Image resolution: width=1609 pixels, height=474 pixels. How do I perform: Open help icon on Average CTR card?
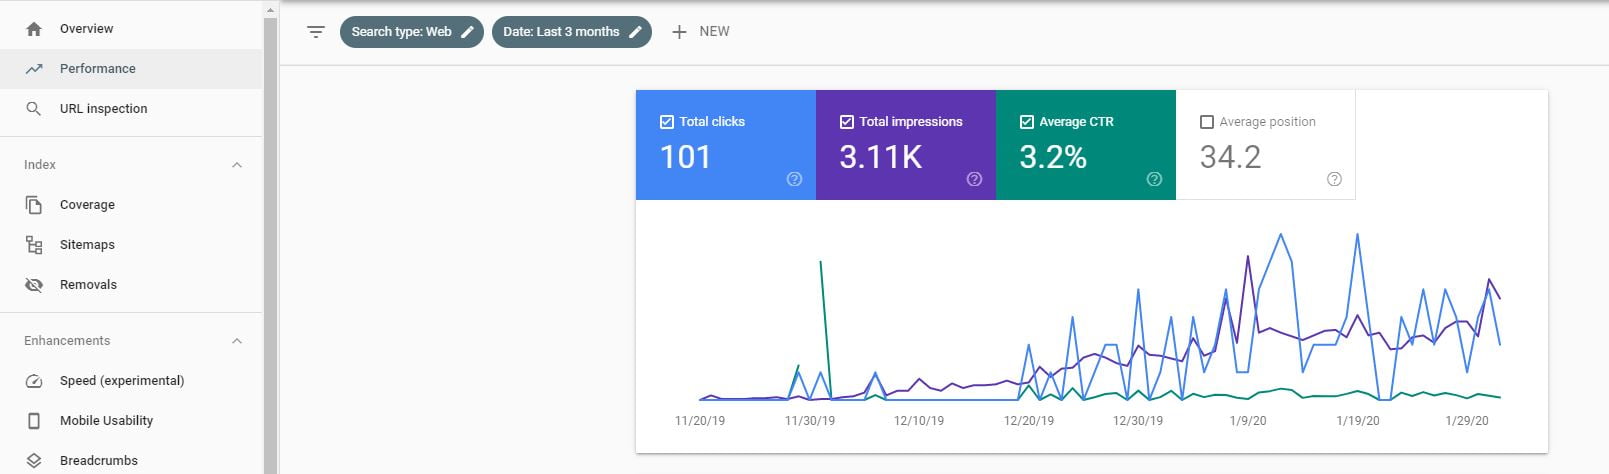coord(1154,179)
